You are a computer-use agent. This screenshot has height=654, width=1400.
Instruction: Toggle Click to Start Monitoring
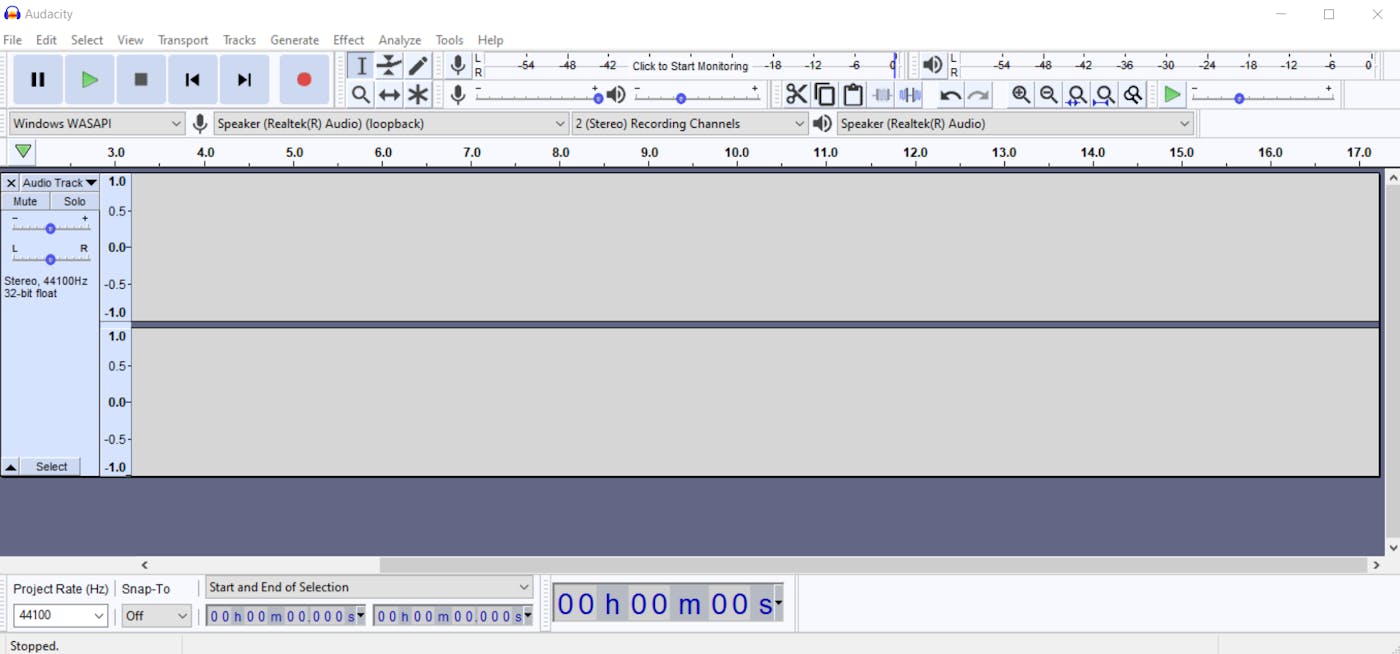[x=690, y=65]
